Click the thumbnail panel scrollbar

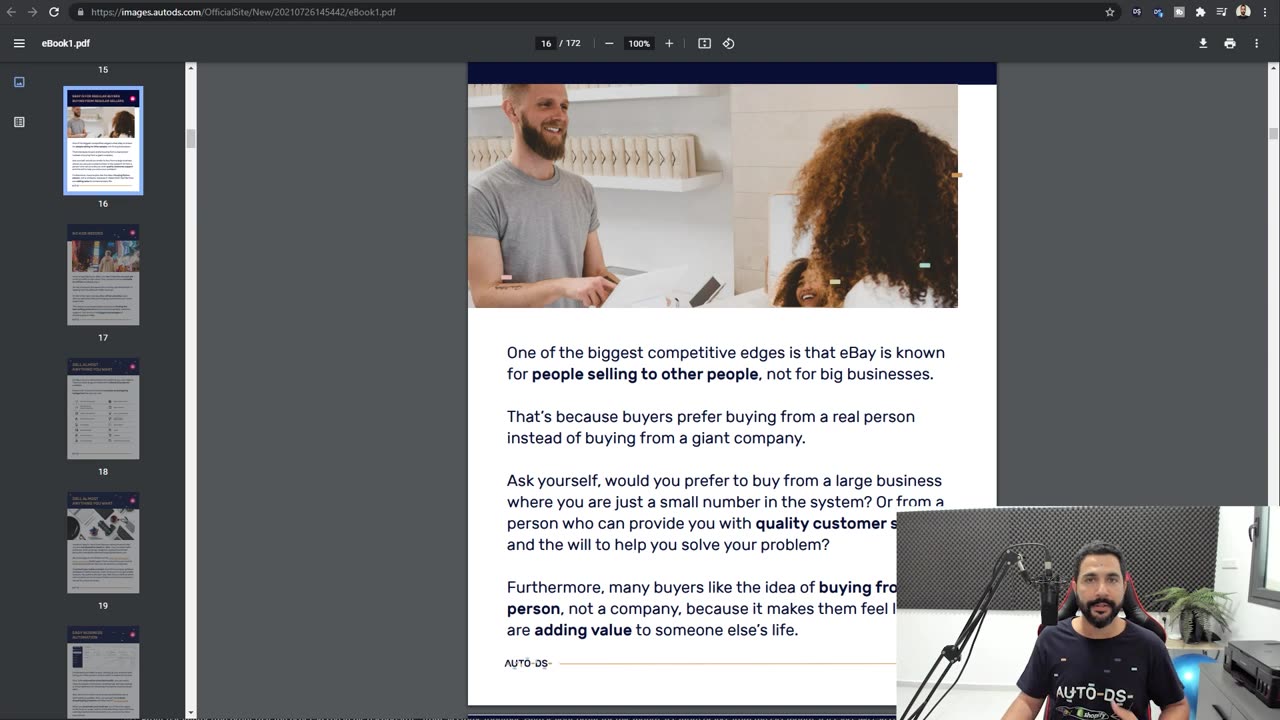click(x=190, y=138)
